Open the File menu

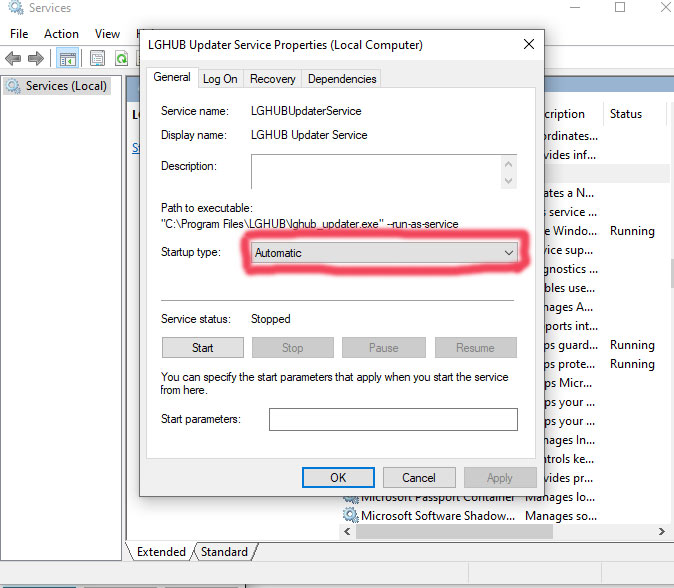click(19, 34)
